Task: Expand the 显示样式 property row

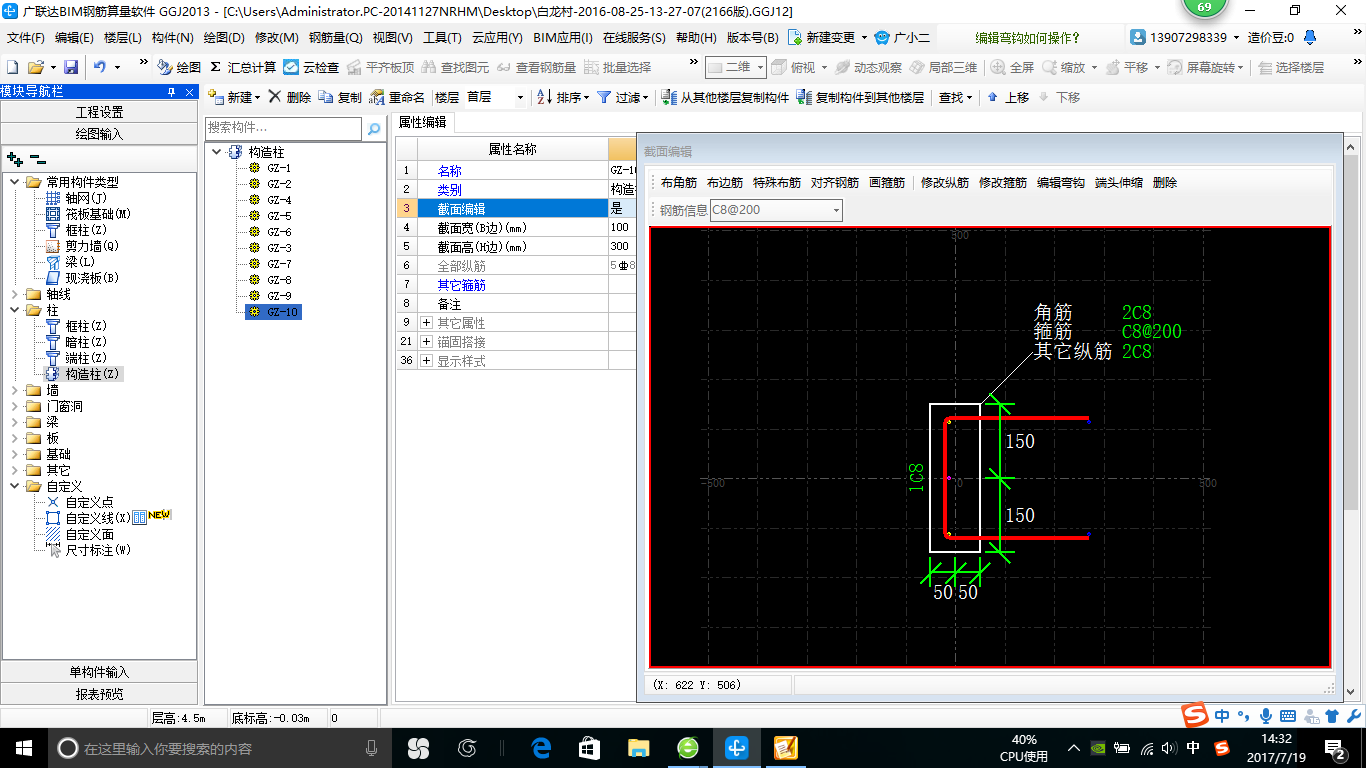Action: tap(427, 361)
